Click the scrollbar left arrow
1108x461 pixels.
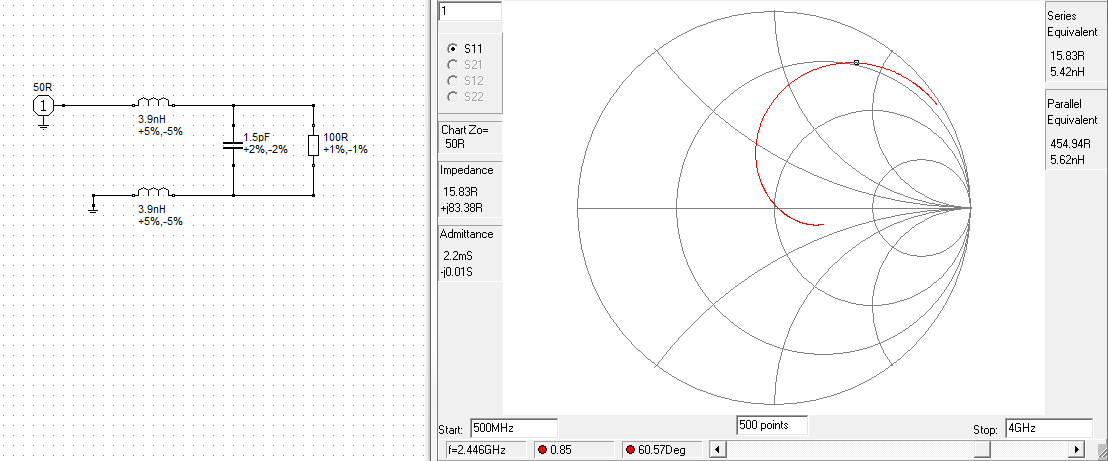pyautogui.click(x=716, y=449)
